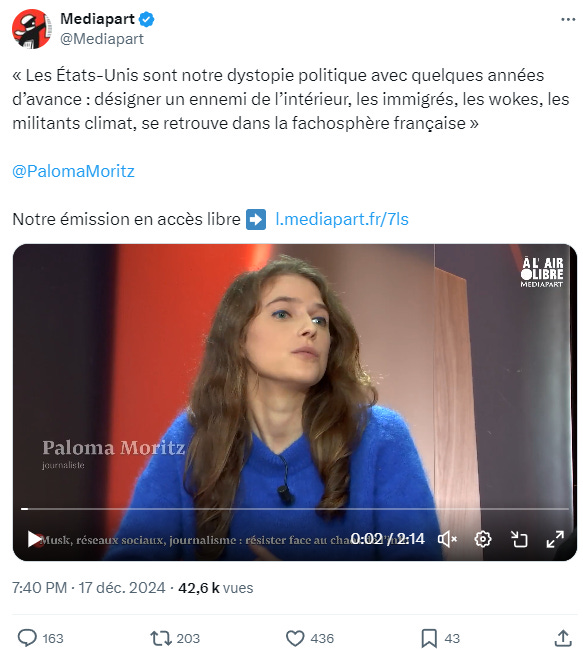Bookmark the tweet
The image size is (583, 649).
pyautogui.click(x=429, y=638)
